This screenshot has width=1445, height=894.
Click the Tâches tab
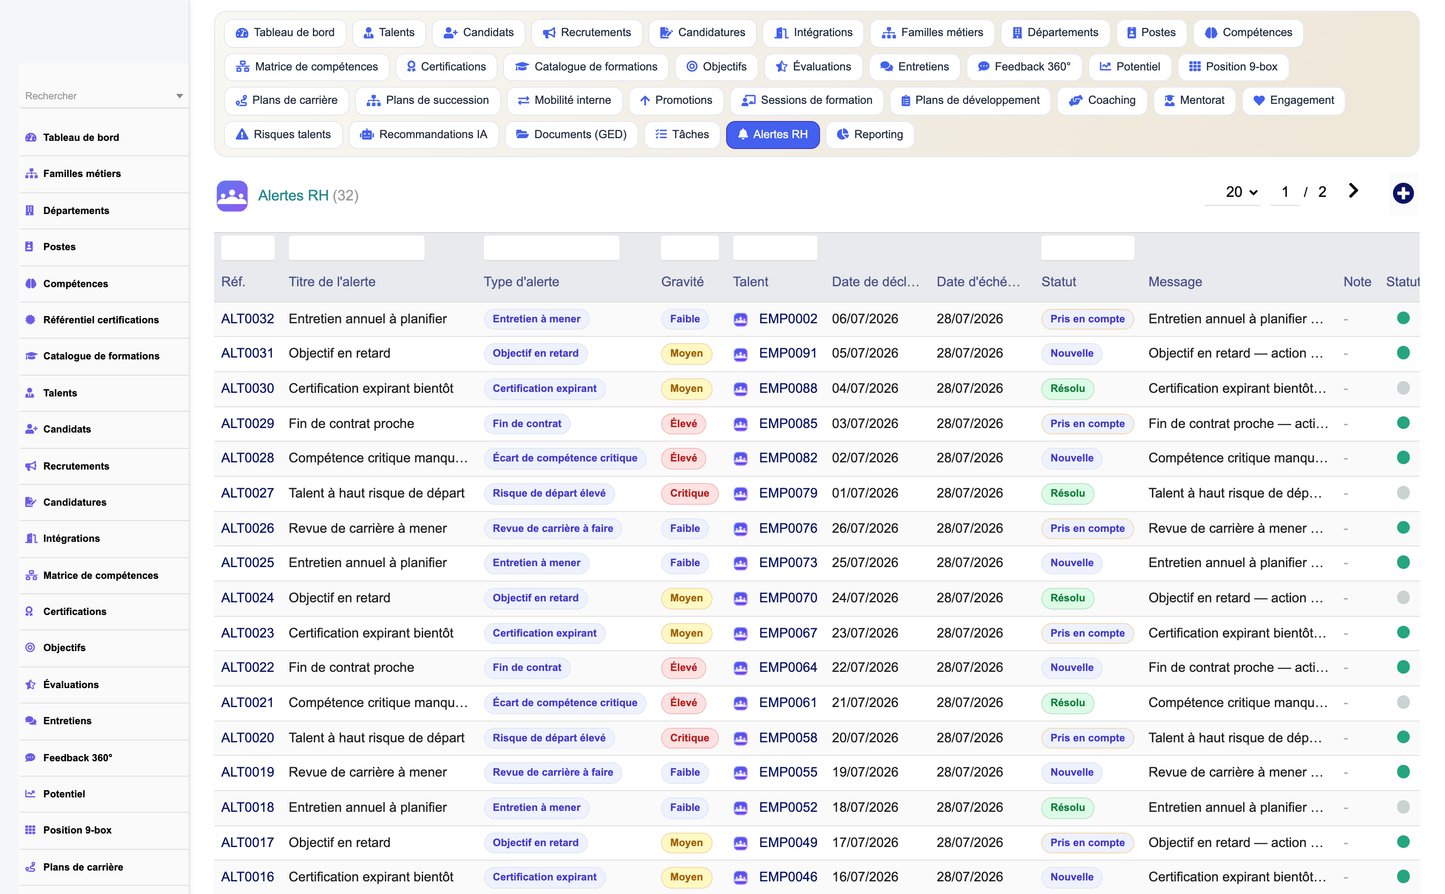pos(682,134)
